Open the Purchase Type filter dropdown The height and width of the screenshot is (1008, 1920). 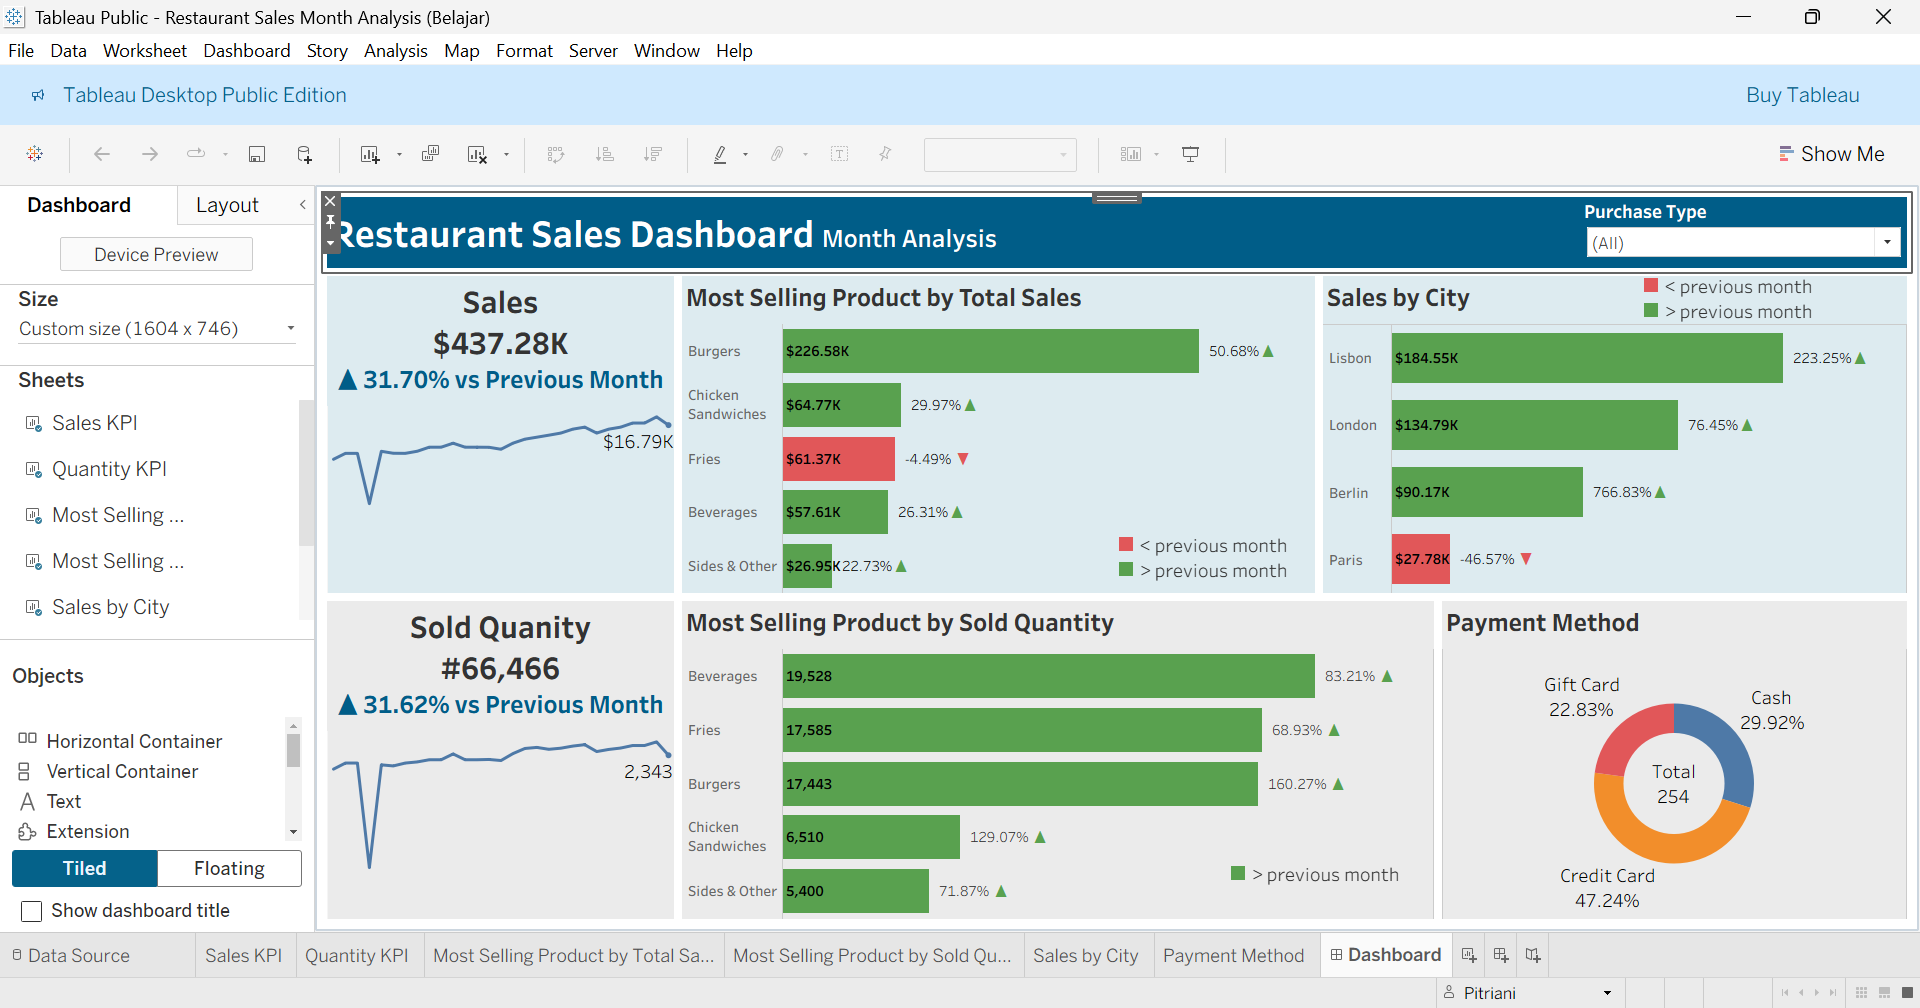pyautogui.click(x=1886, y=243)
